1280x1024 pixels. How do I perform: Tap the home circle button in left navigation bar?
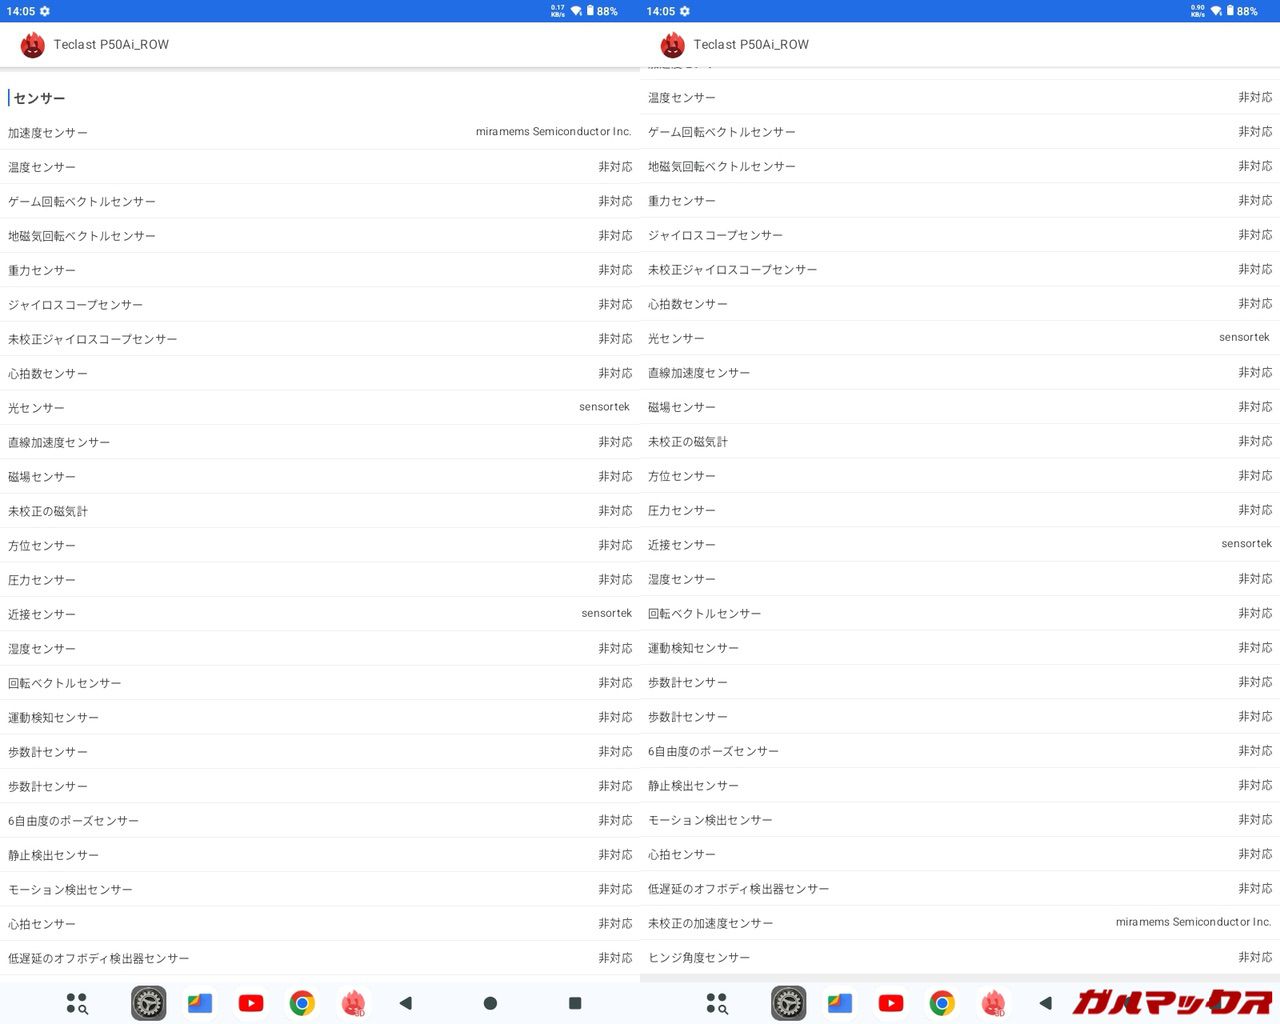[x=490, y=1003]
